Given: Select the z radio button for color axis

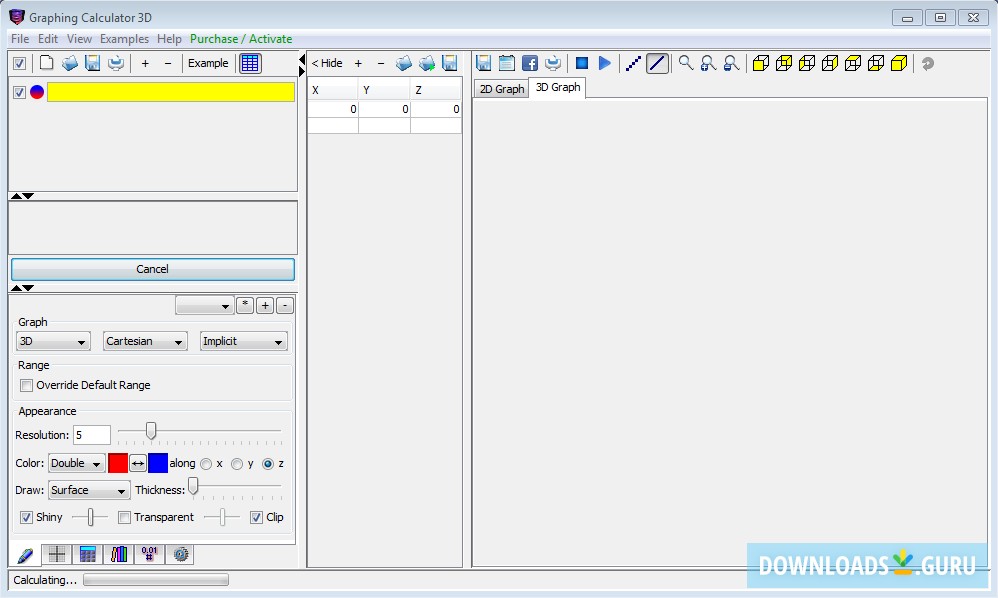Looking at the screenshot, I should click(268, 464).
